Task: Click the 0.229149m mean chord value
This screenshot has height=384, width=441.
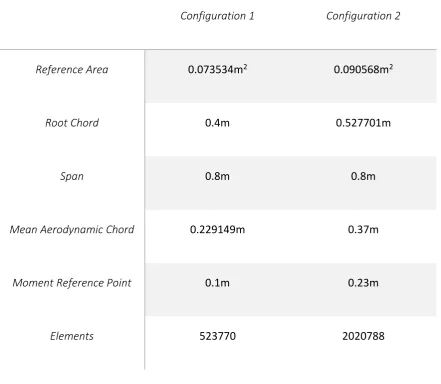Action: coord(217,229)
